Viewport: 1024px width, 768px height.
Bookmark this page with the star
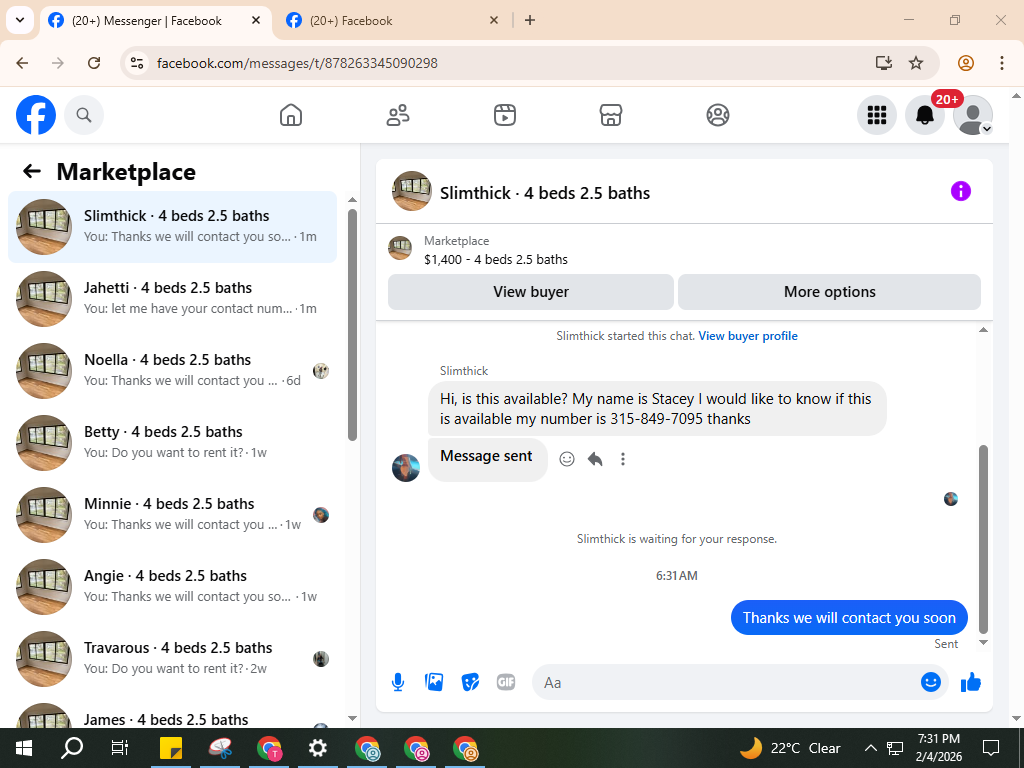click(916, 63)
